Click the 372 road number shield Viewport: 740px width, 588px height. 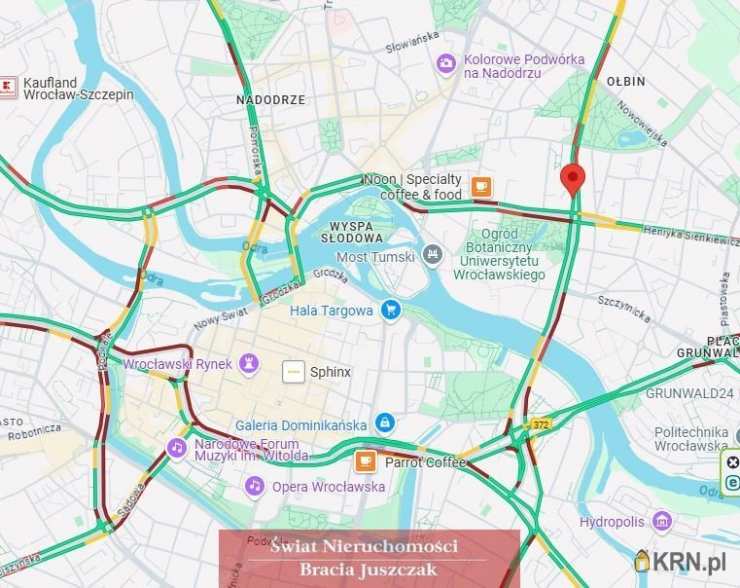(540, 424)
